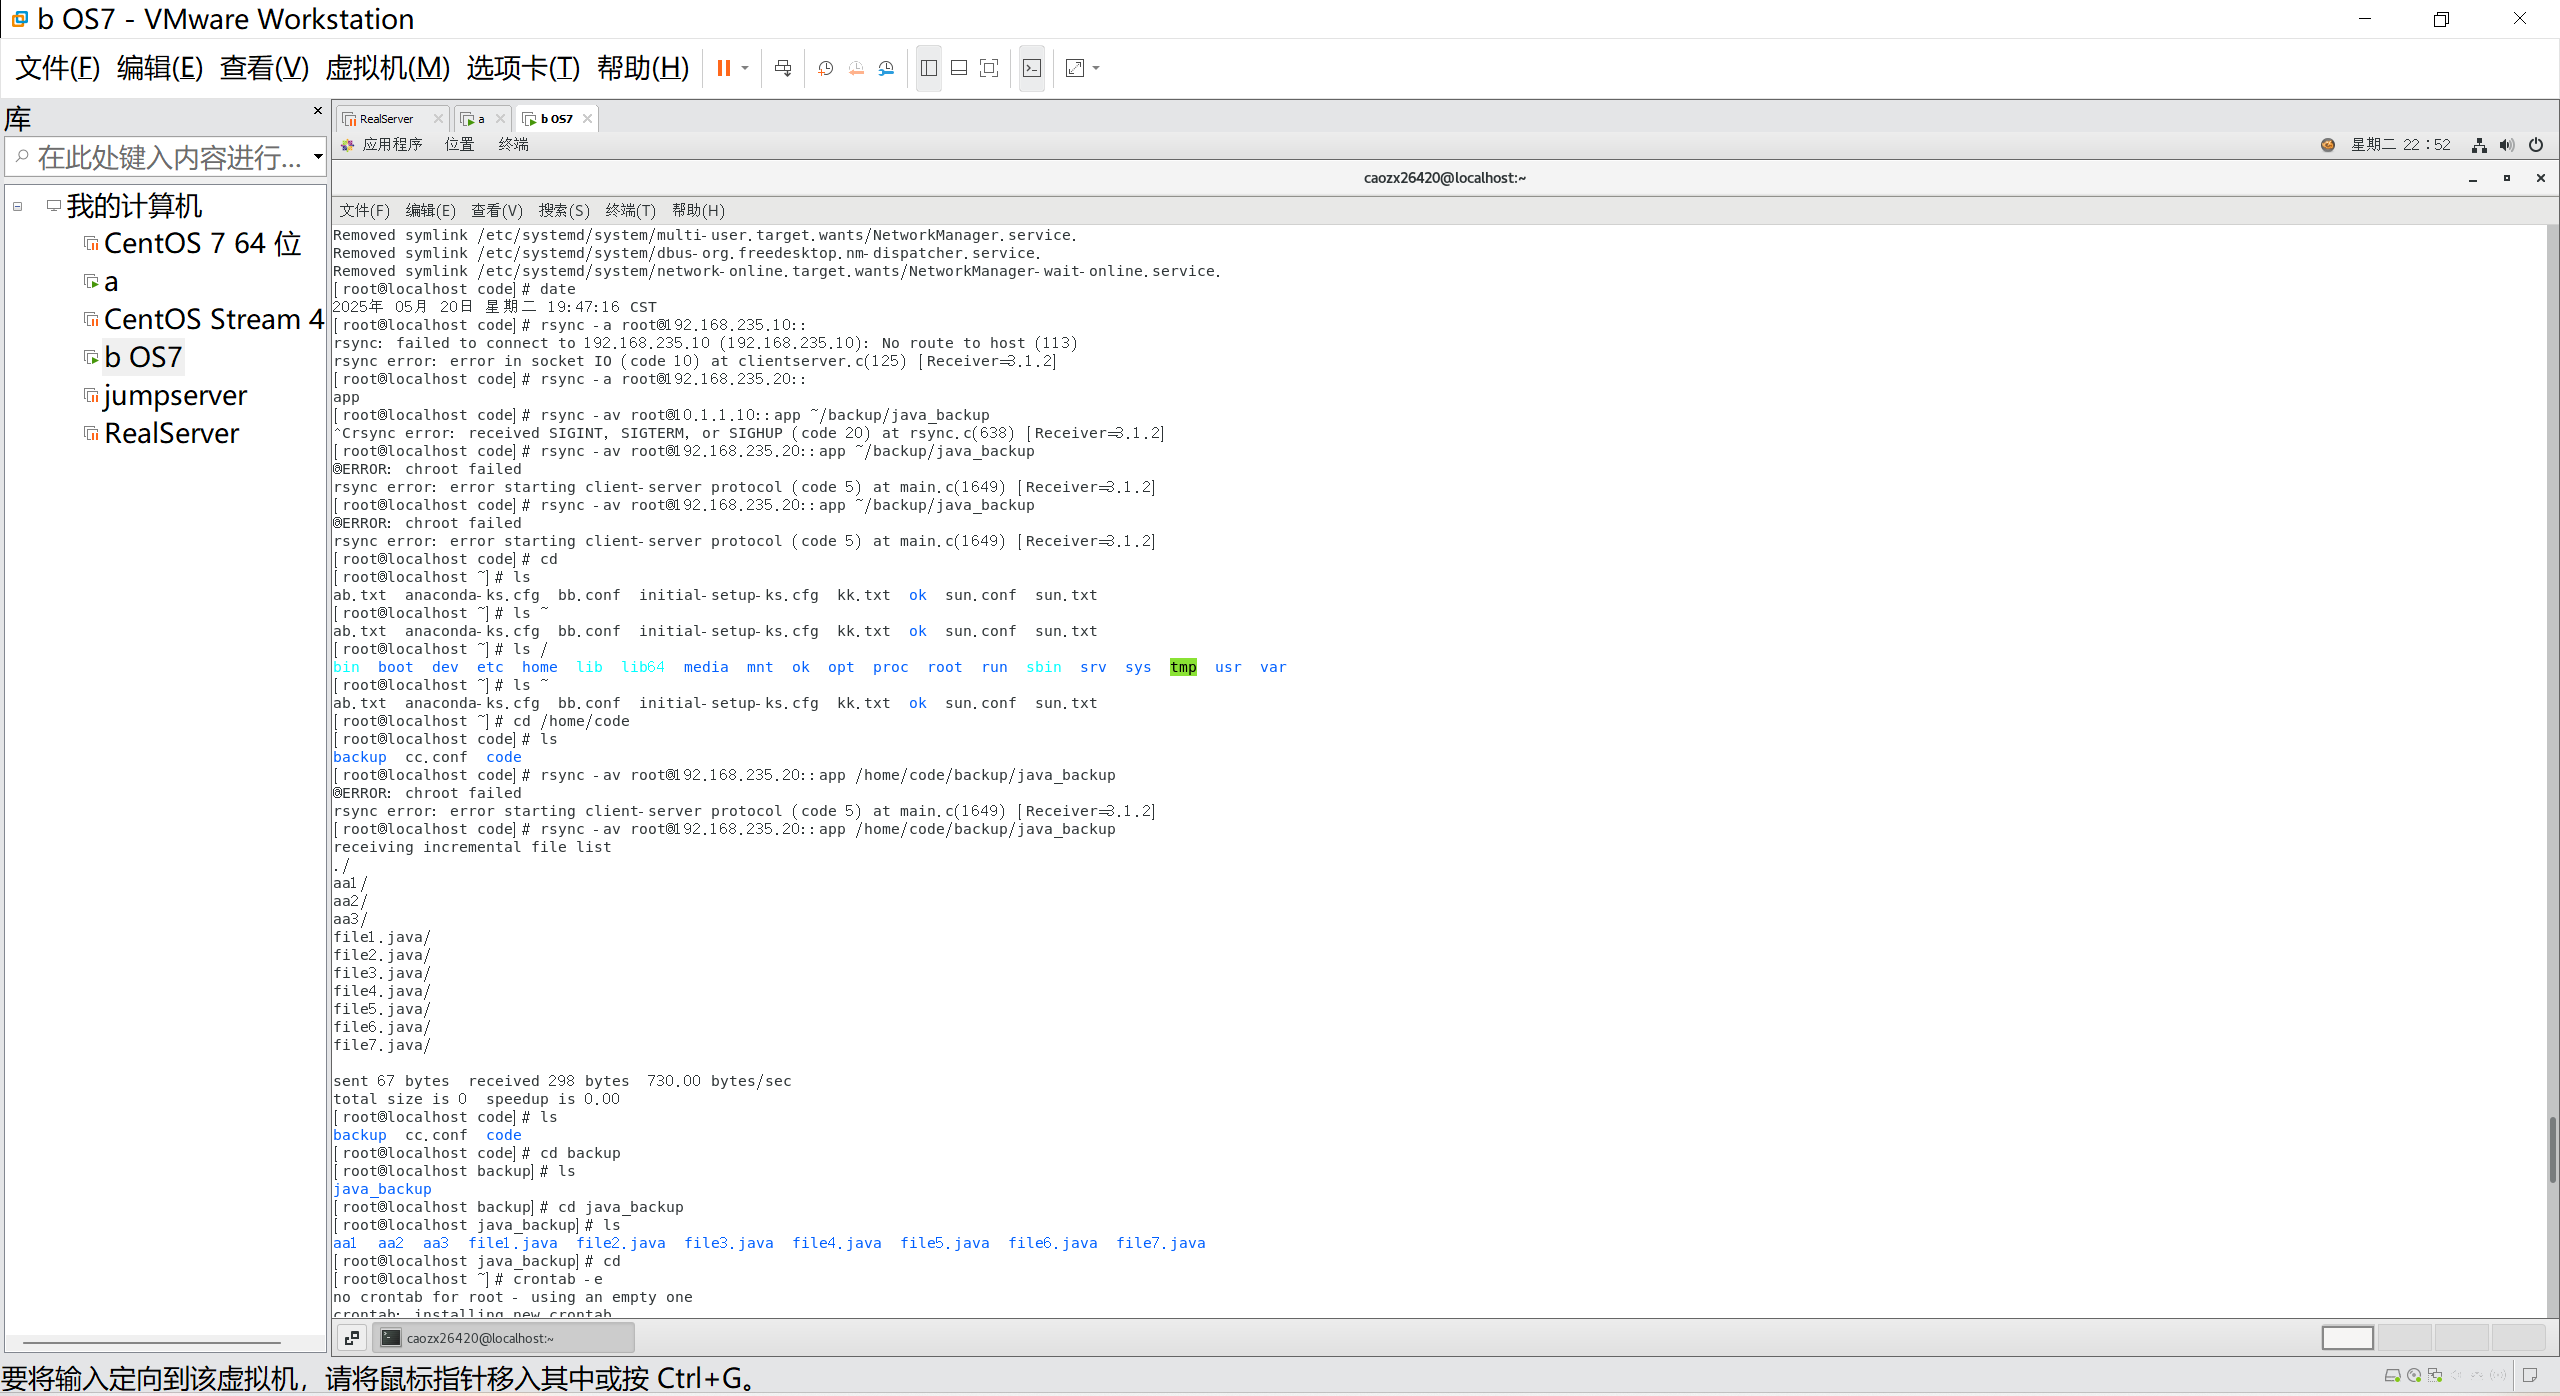This screenshot has height=1396, width=2560.
Task: Open the 应用程序 menu in guest
Action: click(391, 145)
